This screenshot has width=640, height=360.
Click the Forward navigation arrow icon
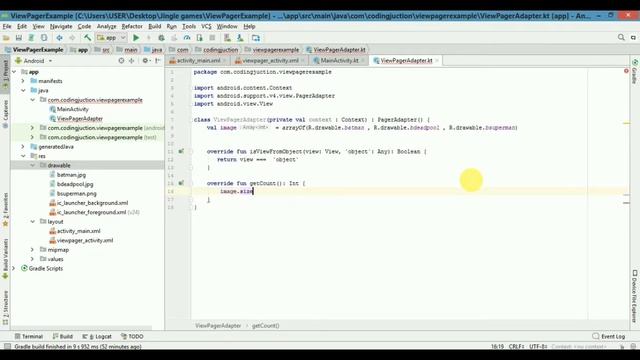point(72,38)
